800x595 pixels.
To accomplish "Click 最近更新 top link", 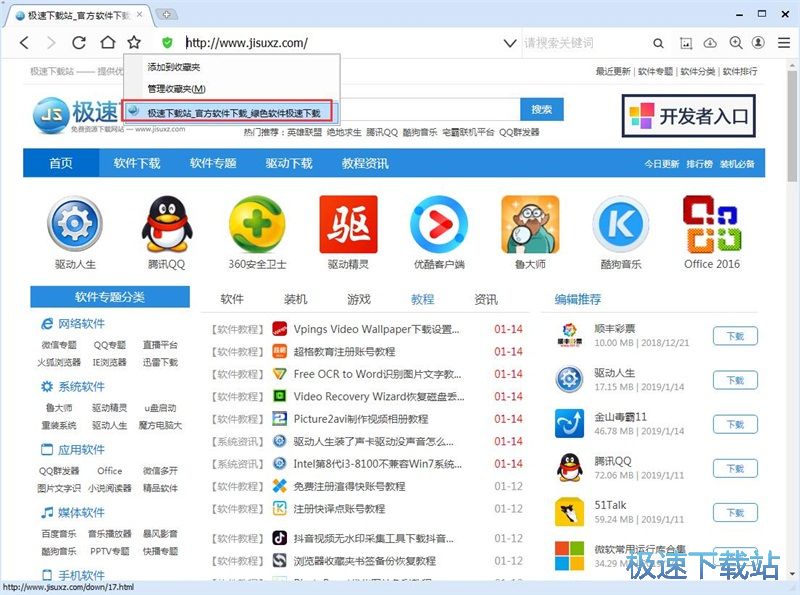I will [x=613, y=71].
